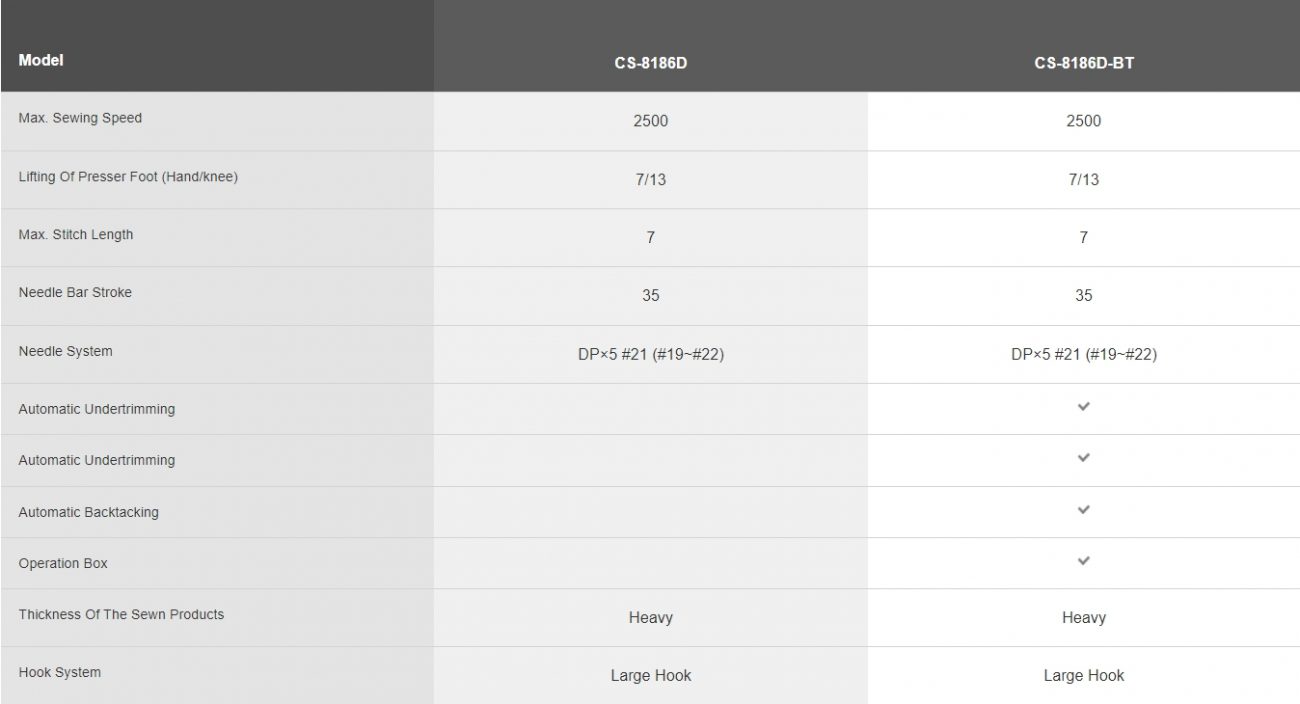
Task: Select the 7/13 value under CS-8186D-BT
Action: [1083, 180]
